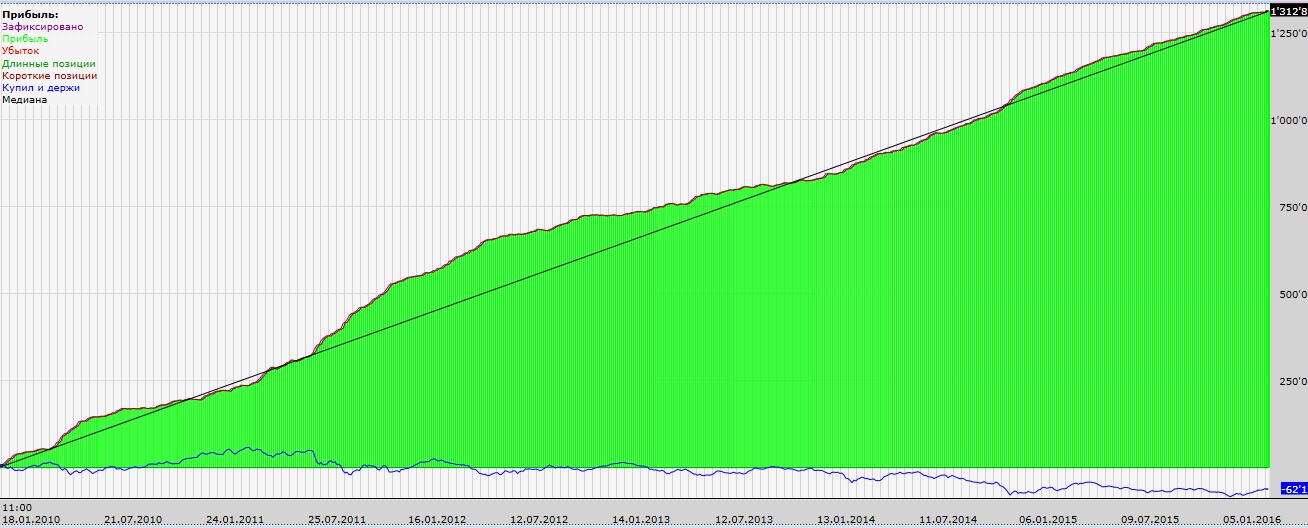1308x528 pixels.
Task: Select the 'Медиана' legend entry
Action: pos(25,99)
